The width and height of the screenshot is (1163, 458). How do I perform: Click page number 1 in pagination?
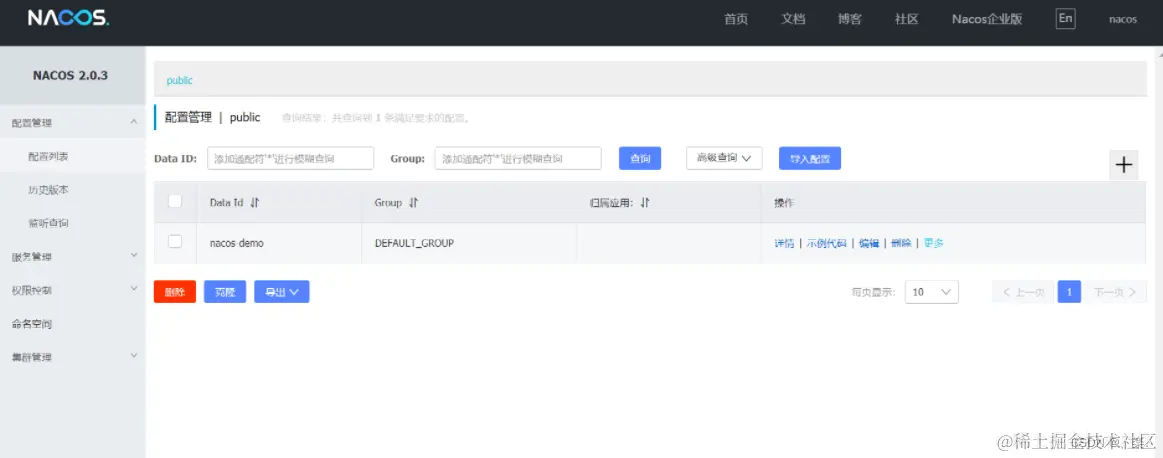click(1069, 292)
